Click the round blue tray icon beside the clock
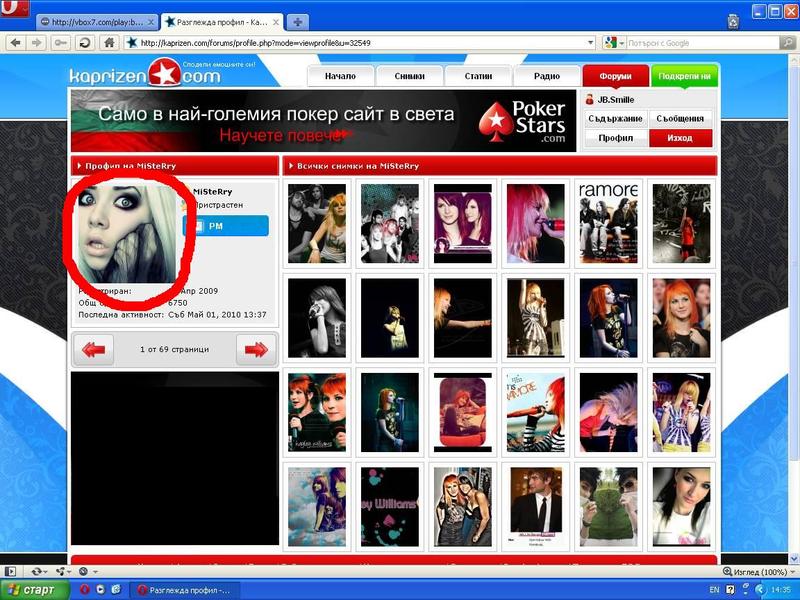This screenshot has height=600, width=800. pos(761,590)
